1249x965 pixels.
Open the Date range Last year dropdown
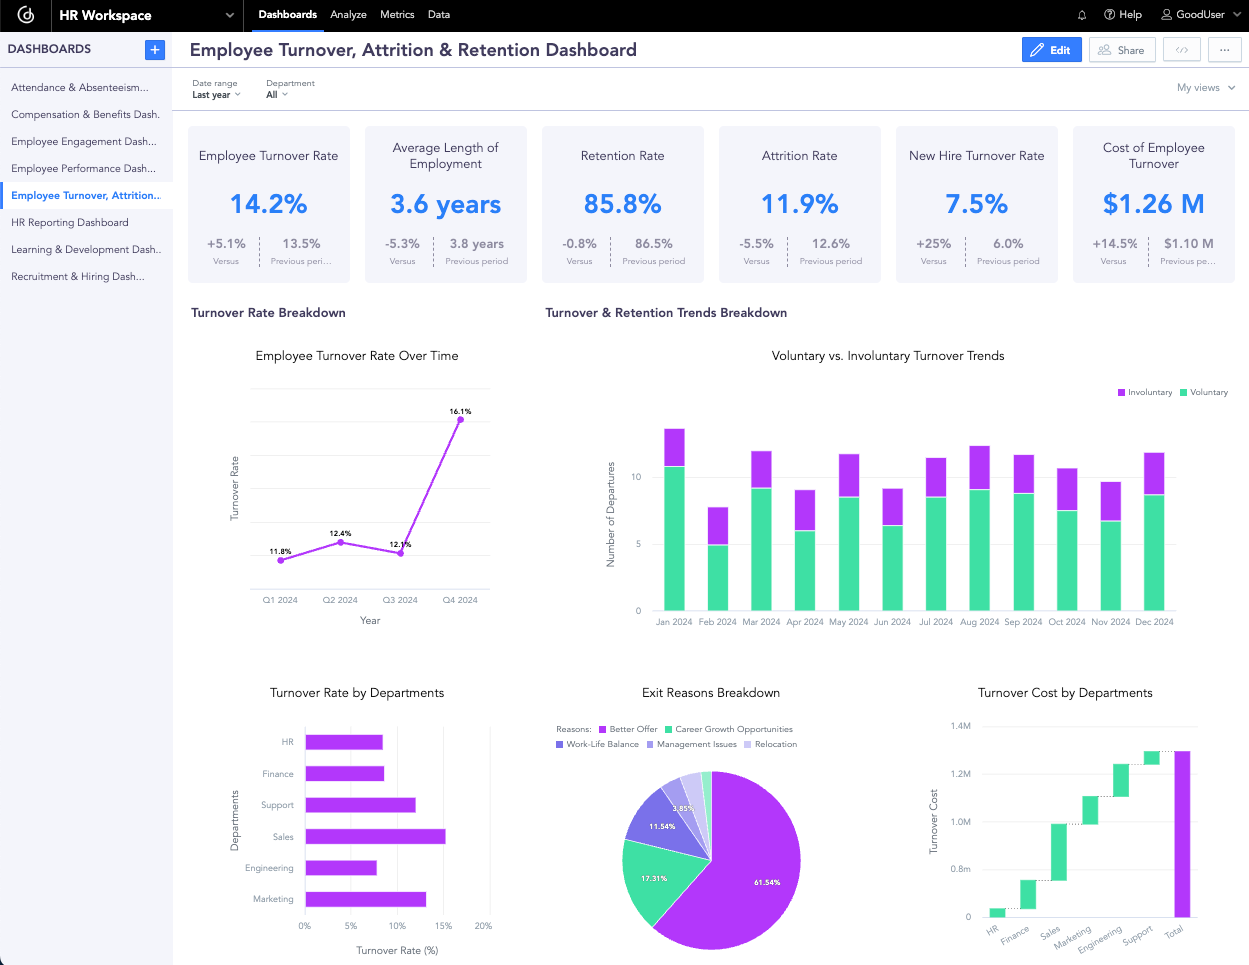click(216, 94)
